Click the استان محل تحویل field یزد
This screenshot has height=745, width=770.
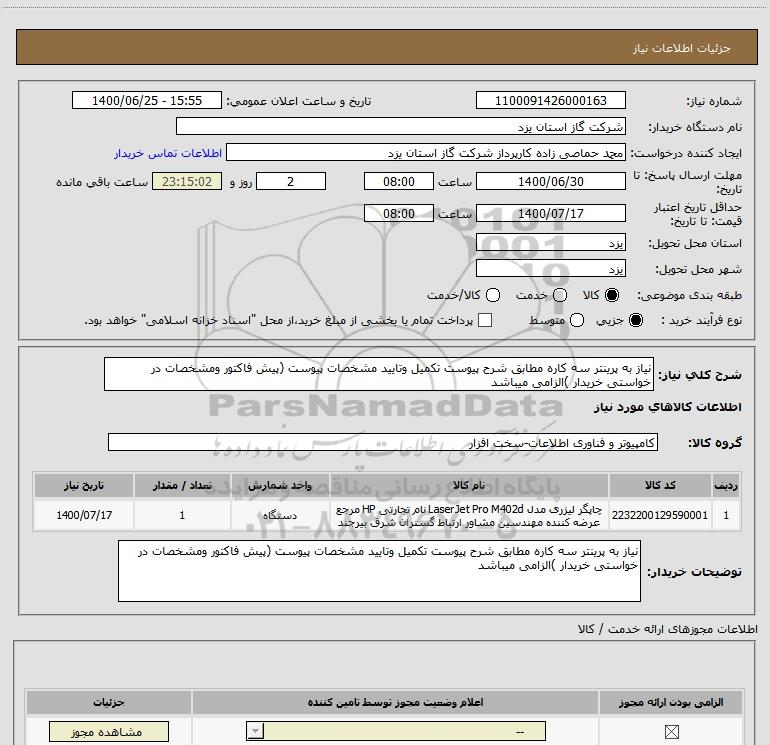(550, 243)
